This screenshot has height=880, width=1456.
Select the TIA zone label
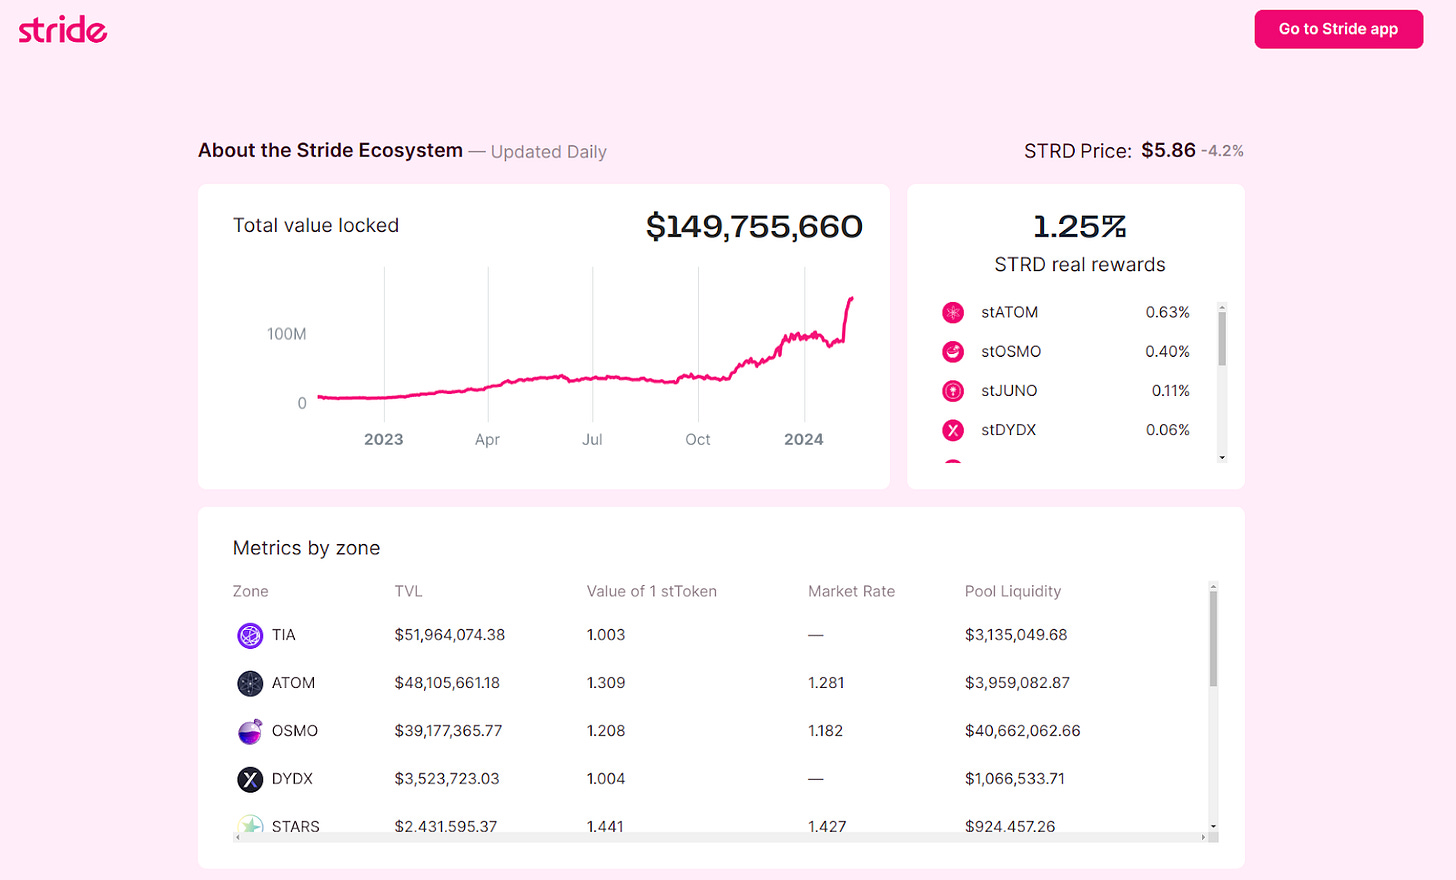[x=284, y=635]
